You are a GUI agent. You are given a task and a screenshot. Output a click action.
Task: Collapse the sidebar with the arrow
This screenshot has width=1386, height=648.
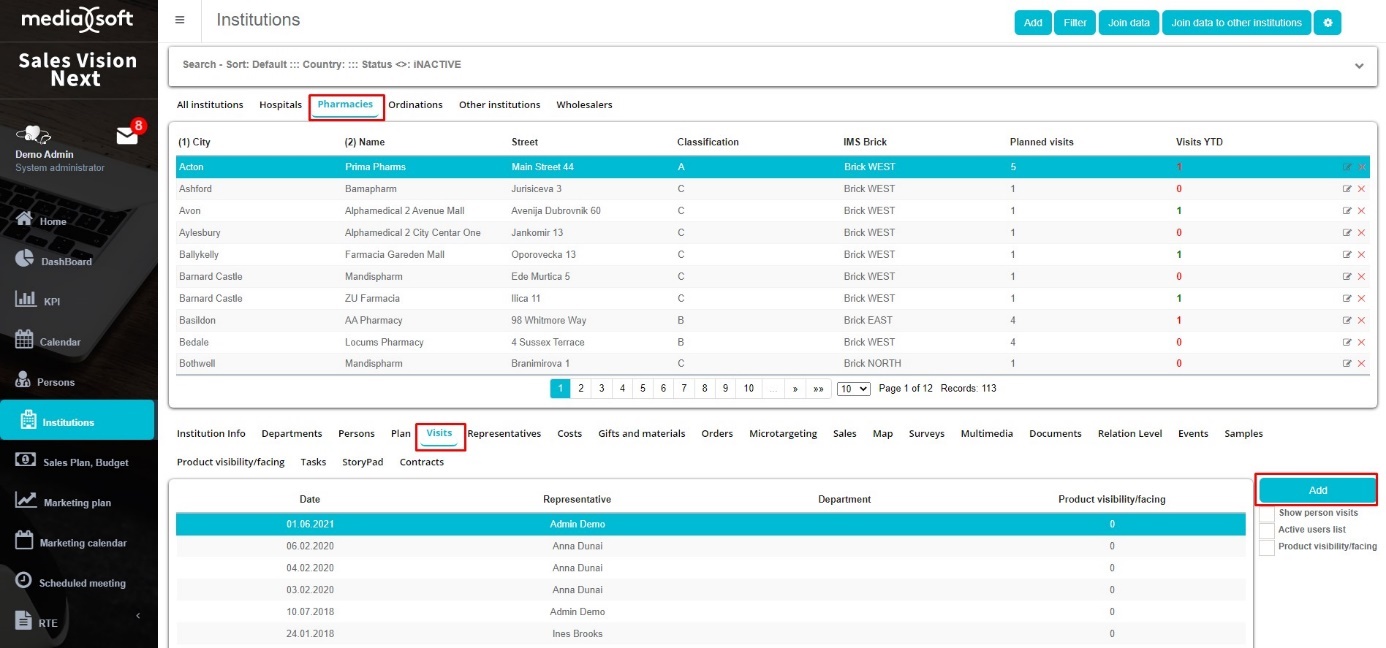(138, 616)
